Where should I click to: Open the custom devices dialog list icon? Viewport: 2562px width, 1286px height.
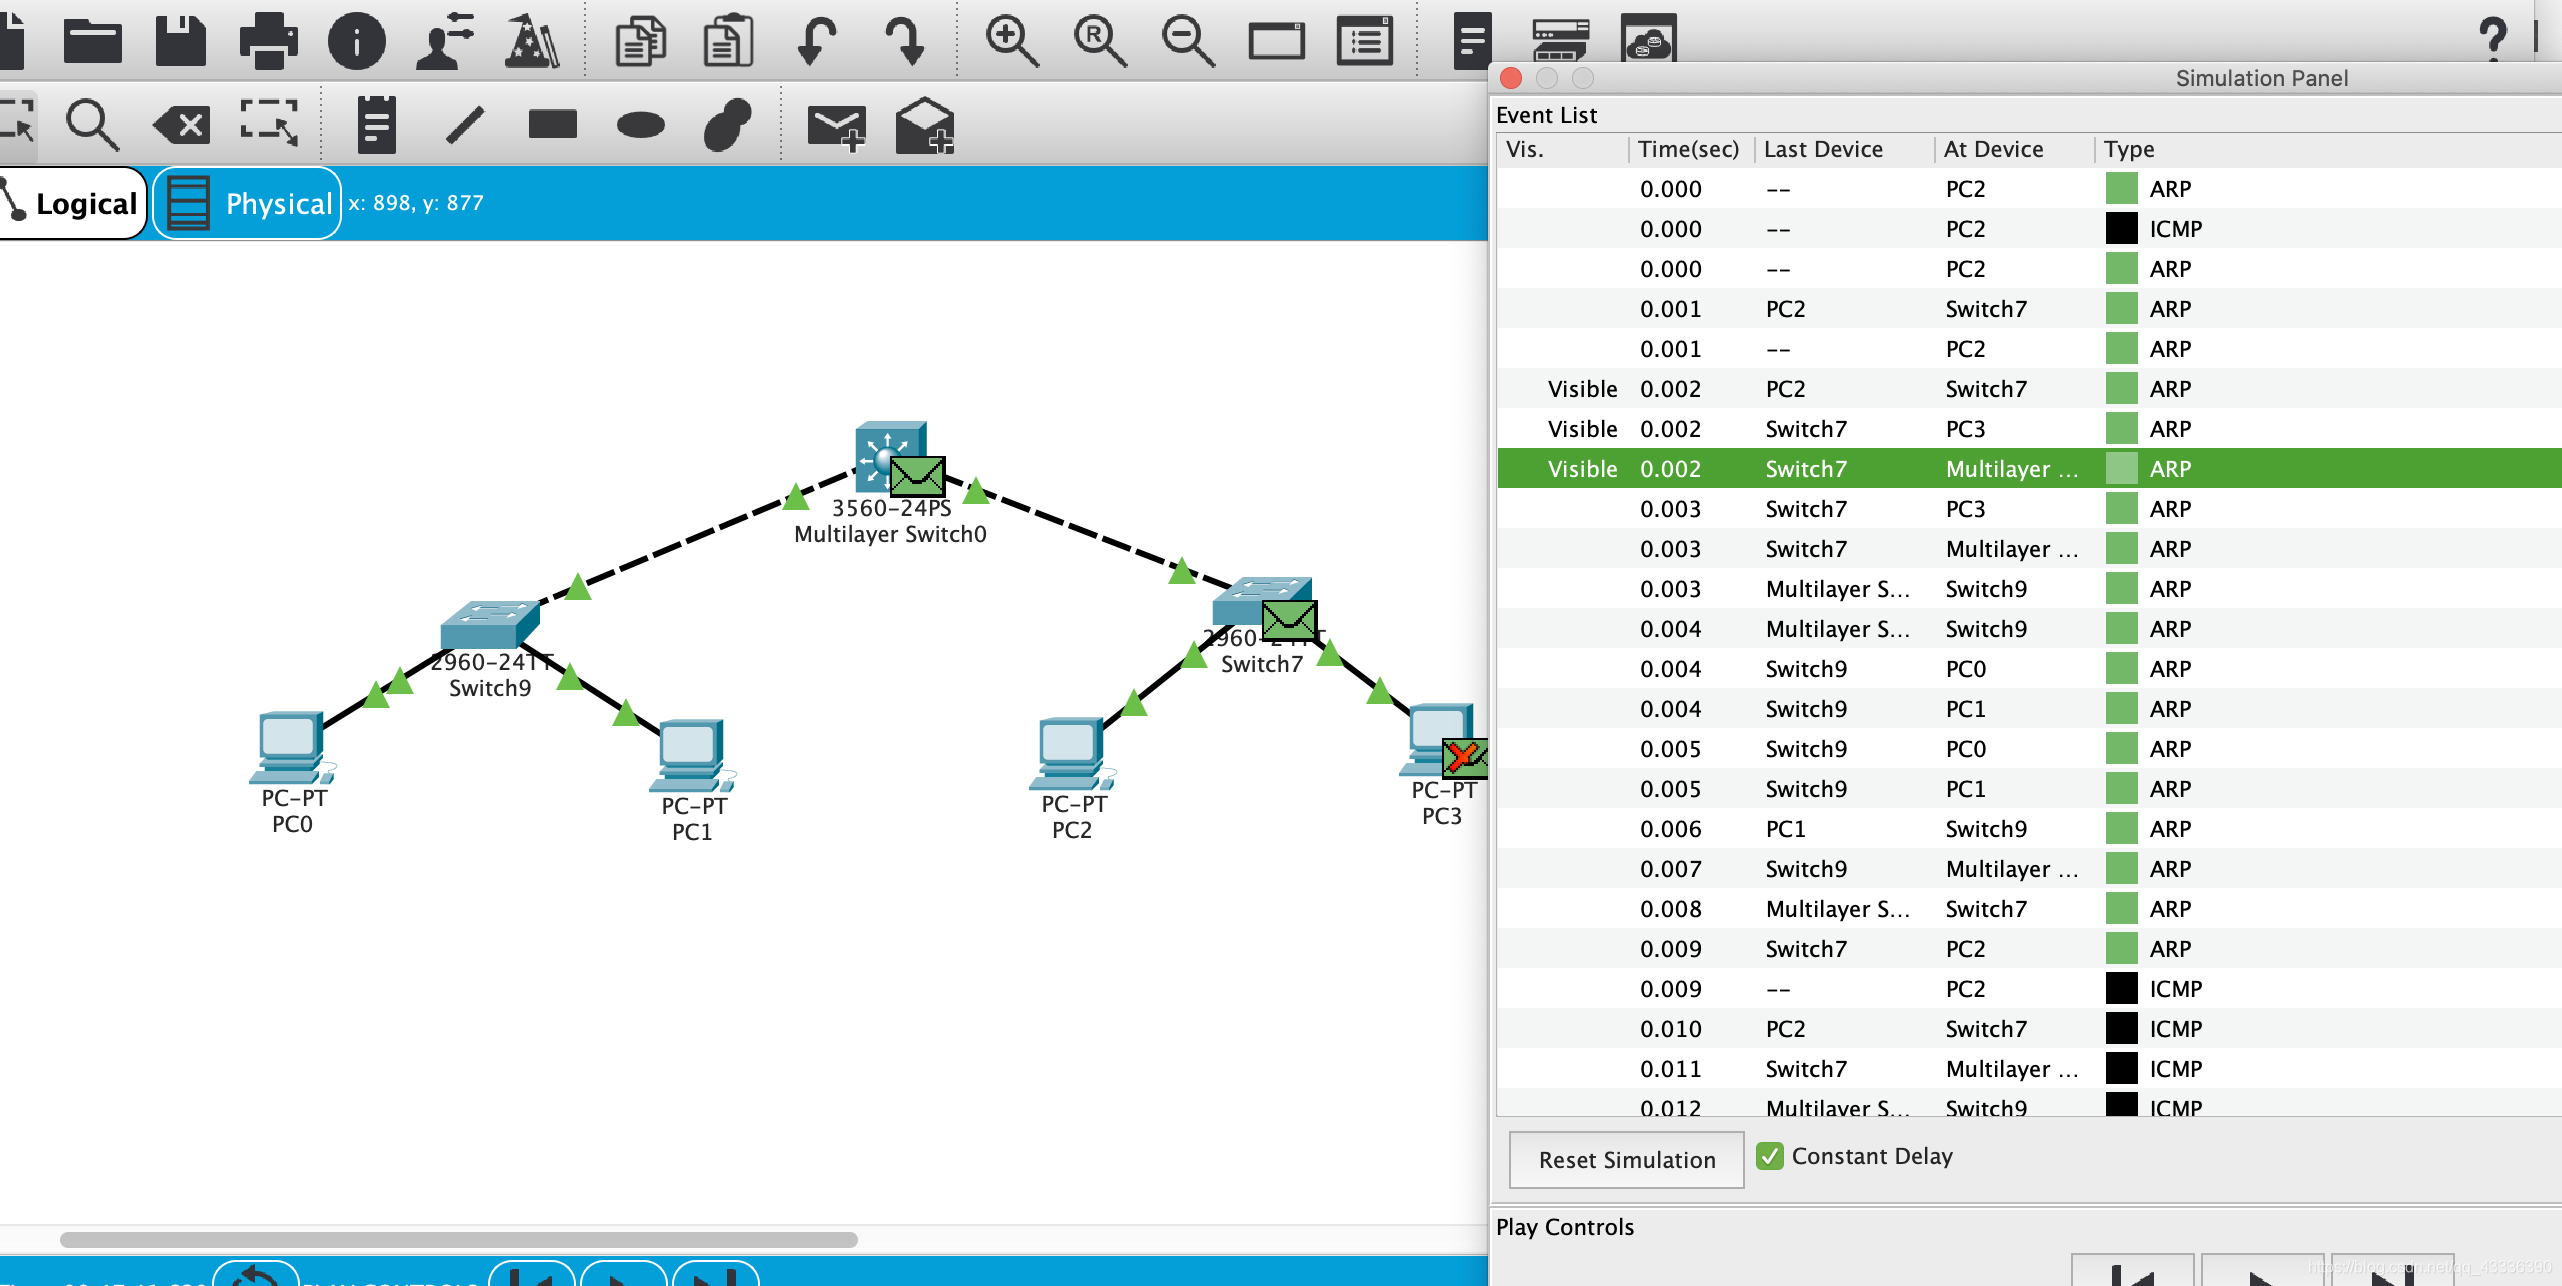pyautogui.click(x=1365, y=41)
